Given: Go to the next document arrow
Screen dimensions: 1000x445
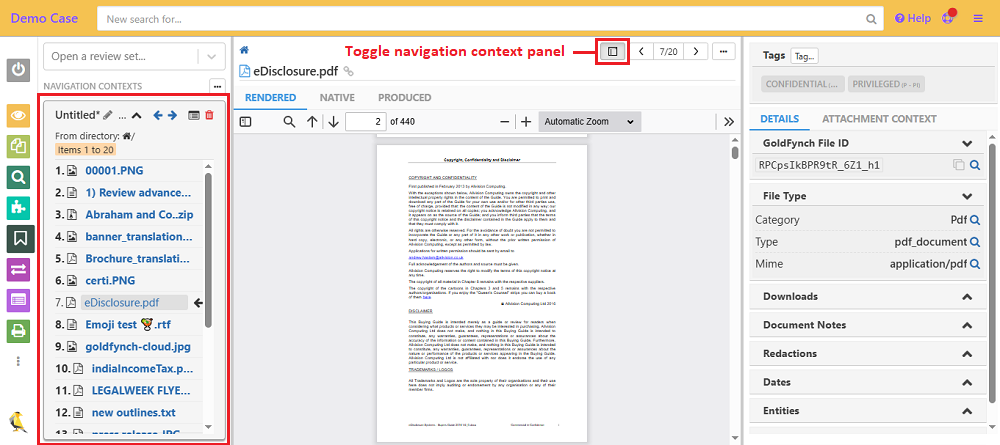Looking at the screenshot, I should pyautogui.click(x=696, y=51).
